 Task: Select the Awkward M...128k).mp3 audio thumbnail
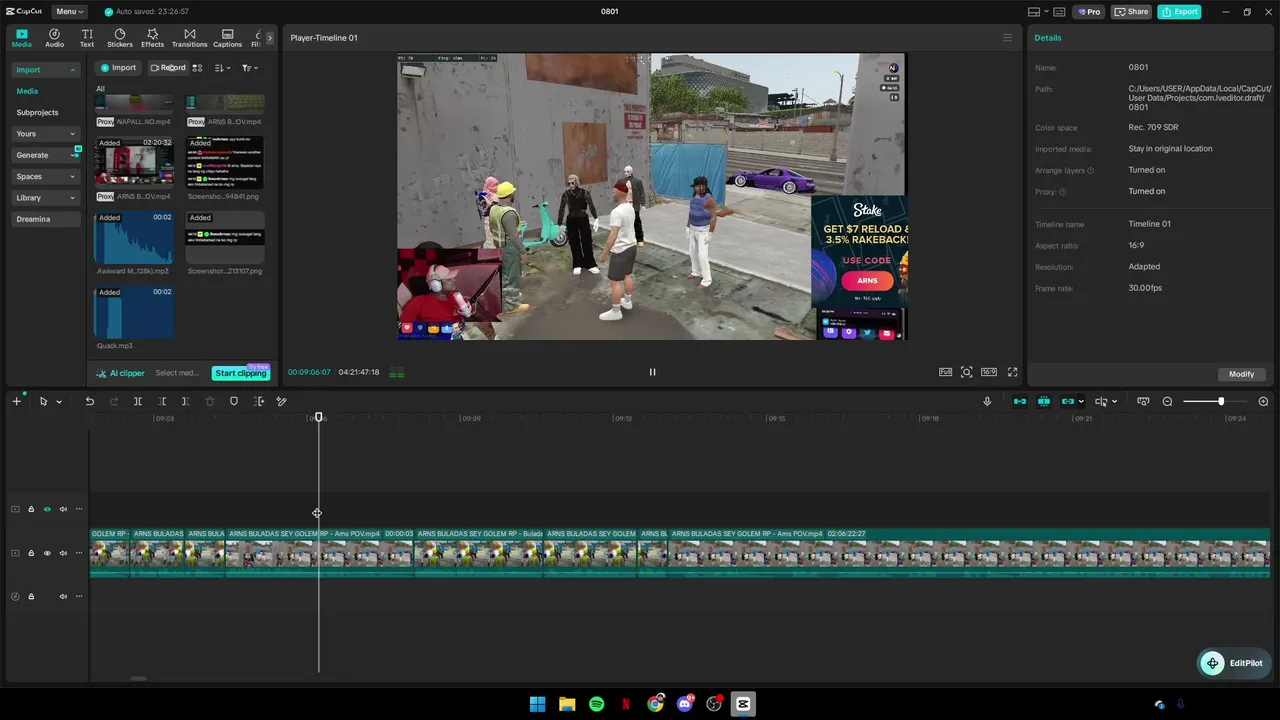click(x=133, y=238)
